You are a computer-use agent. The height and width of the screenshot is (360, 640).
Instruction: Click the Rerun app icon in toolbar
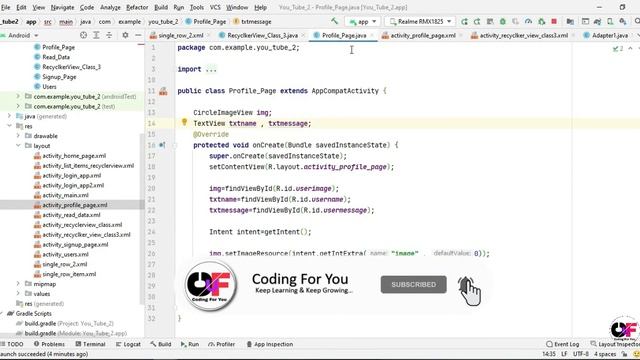point(464,22)
